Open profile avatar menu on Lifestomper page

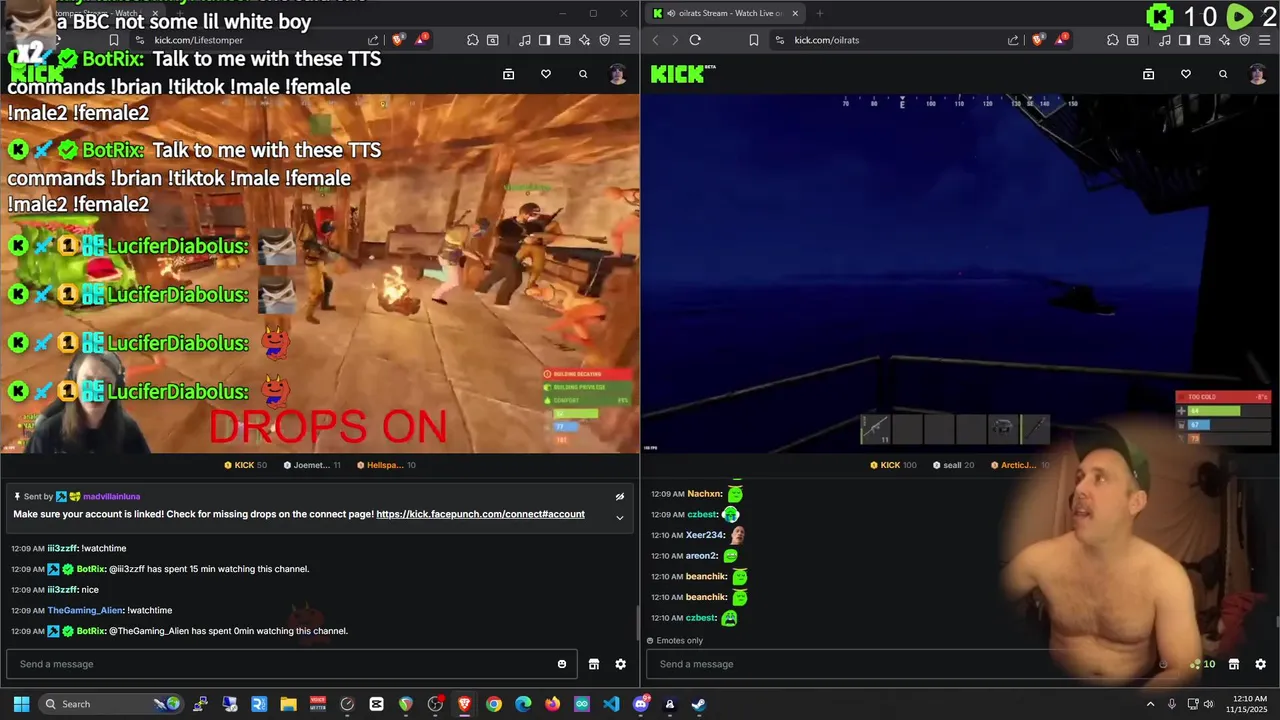[x=618, y=74]
